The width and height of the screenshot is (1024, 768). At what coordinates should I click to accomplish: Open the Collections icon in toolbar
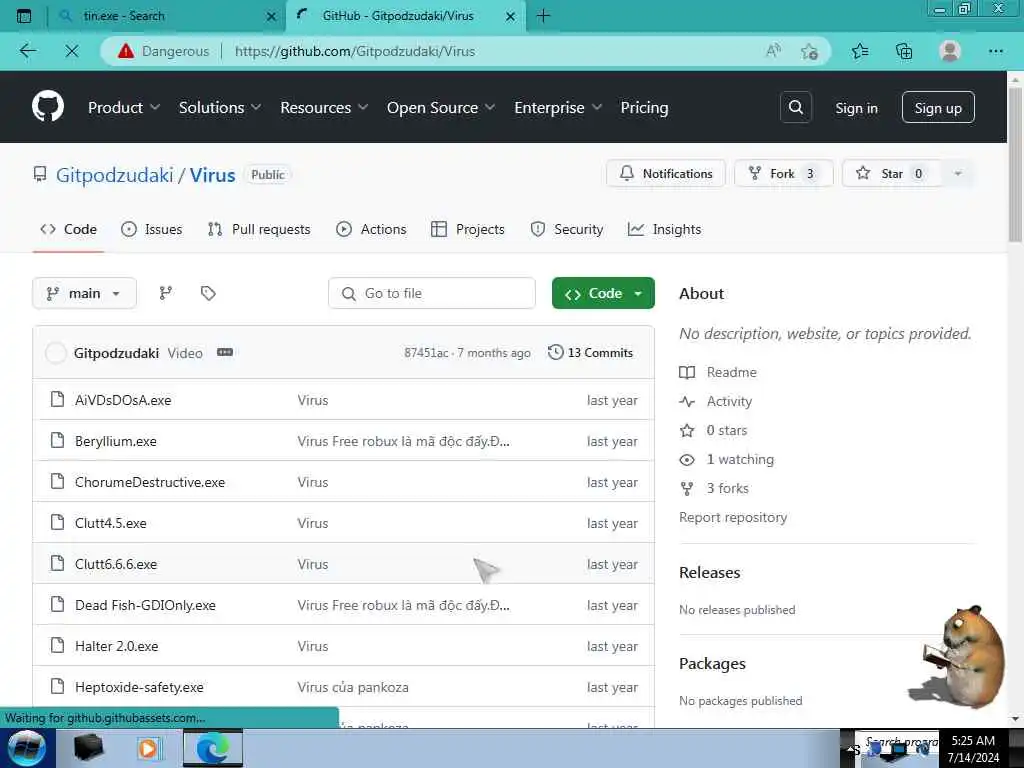tap(904, 51)
